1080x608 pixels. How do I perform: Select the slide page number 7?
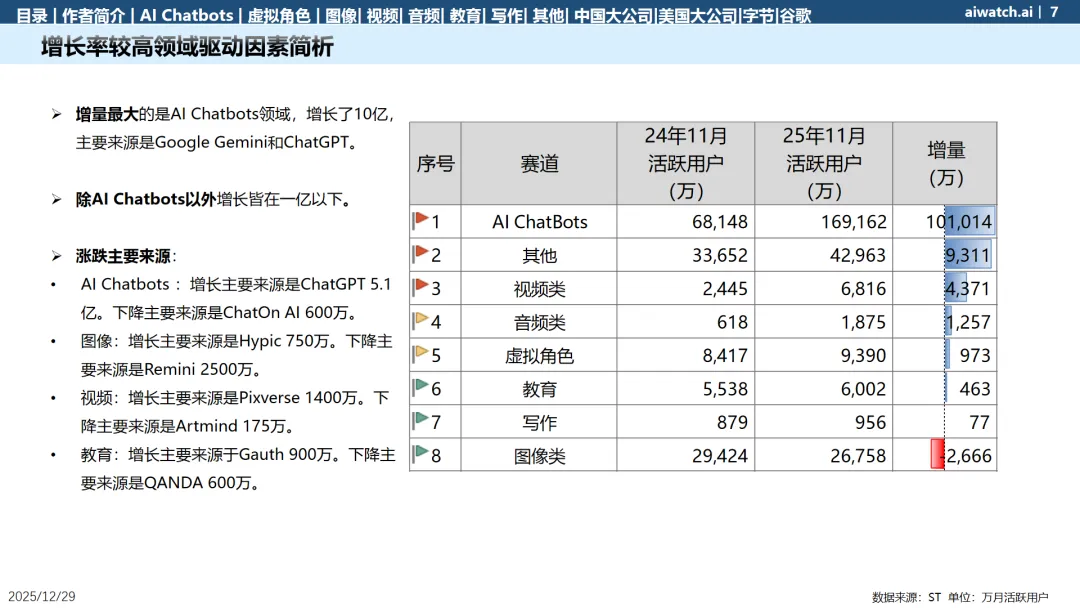pos(1054,12)
